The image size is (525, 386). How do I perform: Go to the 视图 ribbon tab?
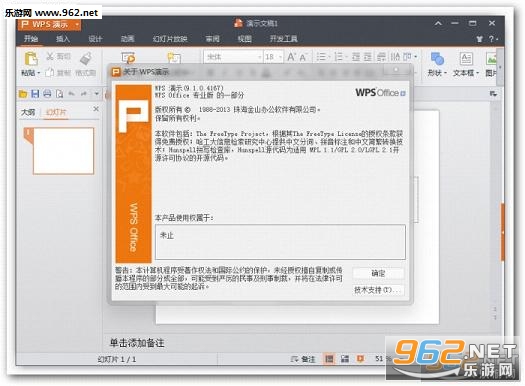pos(244,39)
